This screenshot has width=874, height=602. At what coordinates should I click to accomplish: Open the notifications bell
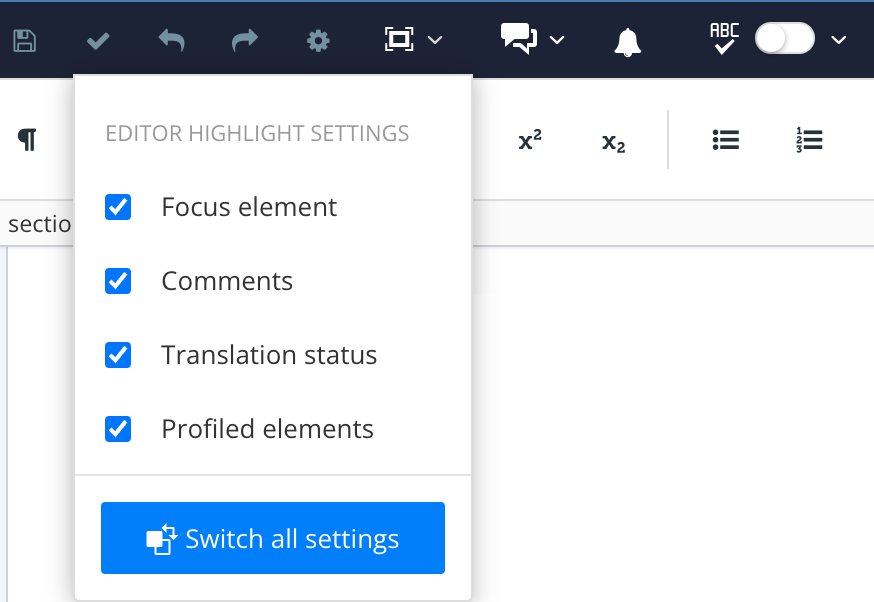[x=627, y=42]
